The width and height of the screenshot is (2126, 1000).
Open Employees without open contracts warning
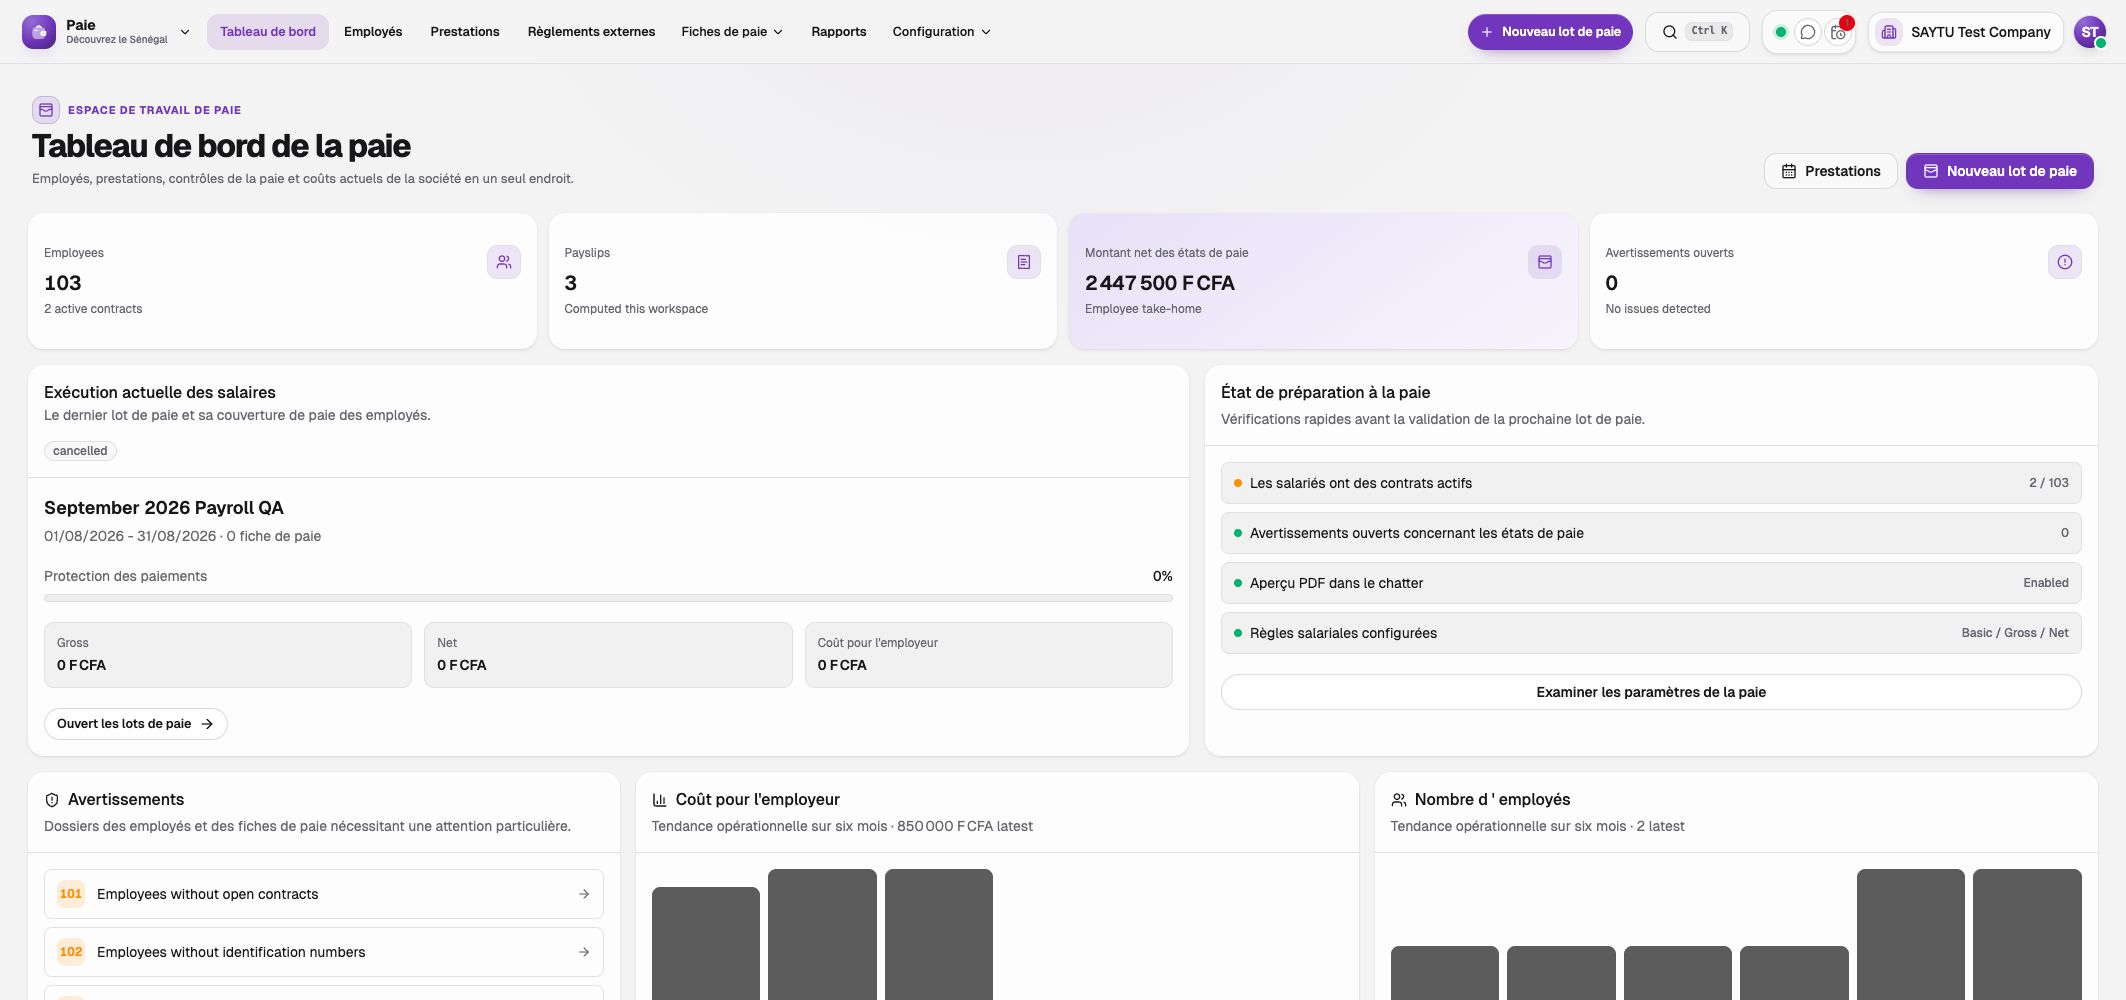click(x=324, y=894)
